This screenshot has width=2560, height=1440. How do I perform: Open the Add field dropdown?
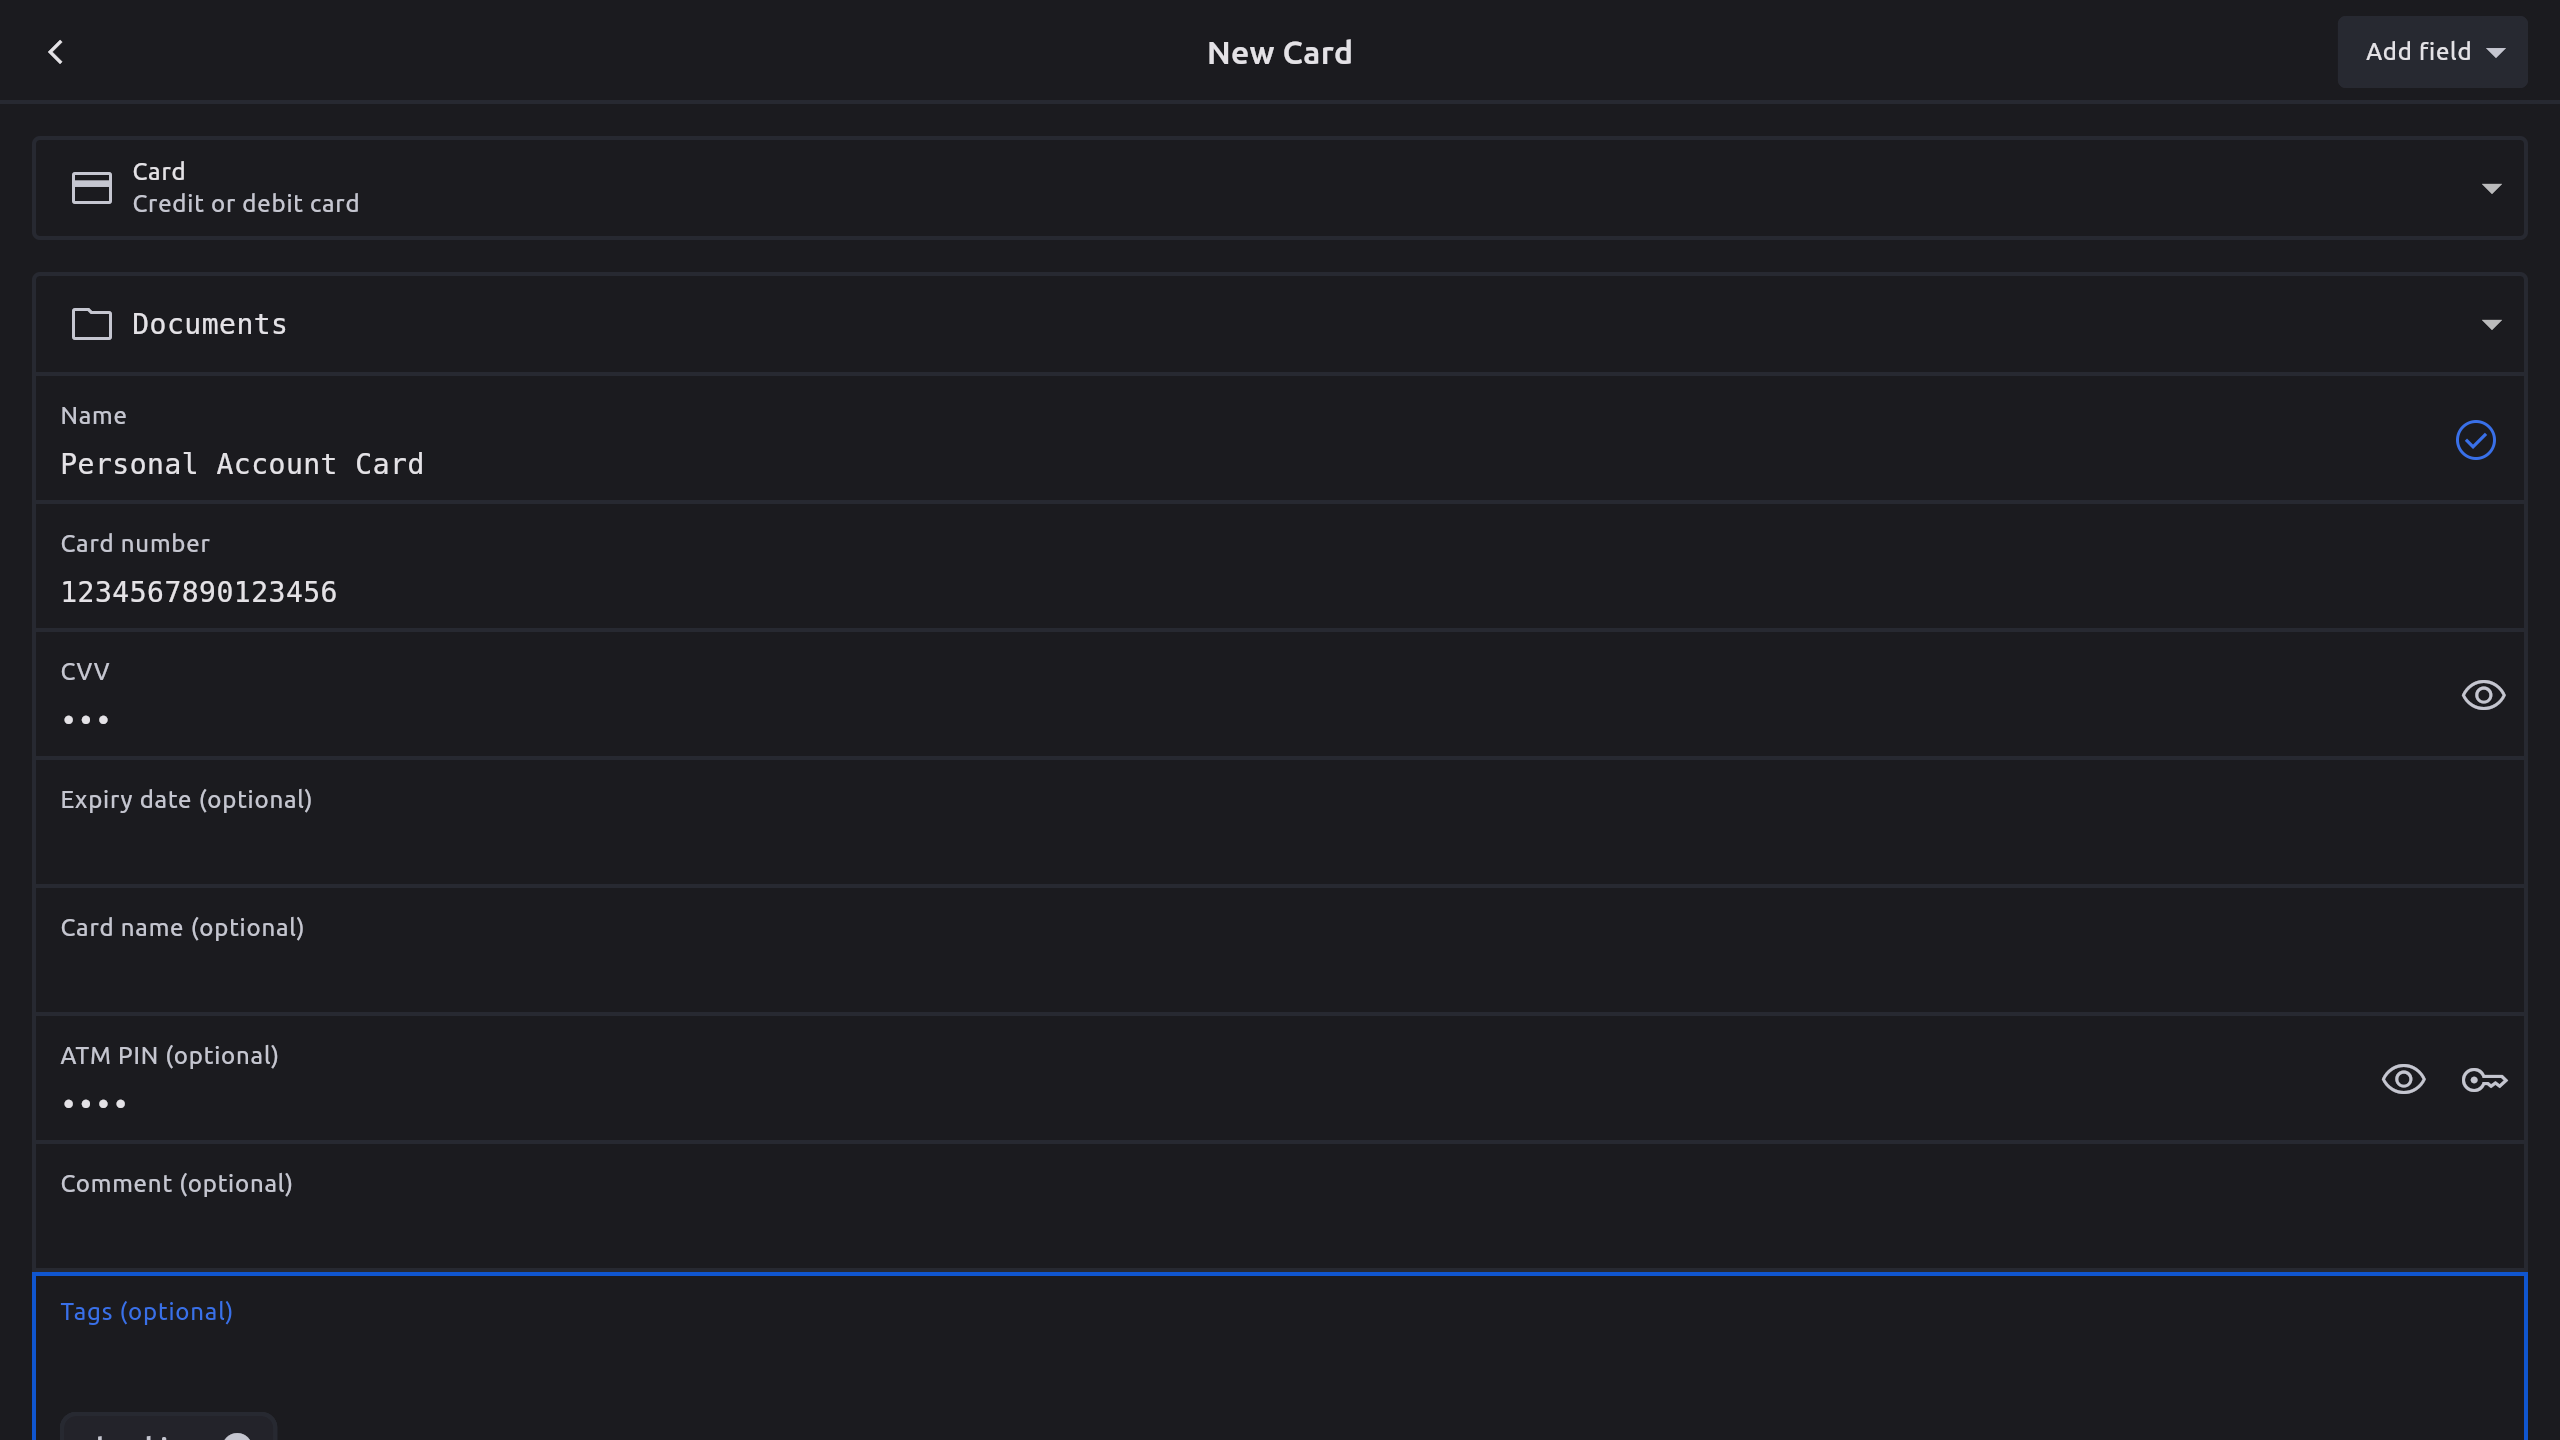coord(2432,52)
